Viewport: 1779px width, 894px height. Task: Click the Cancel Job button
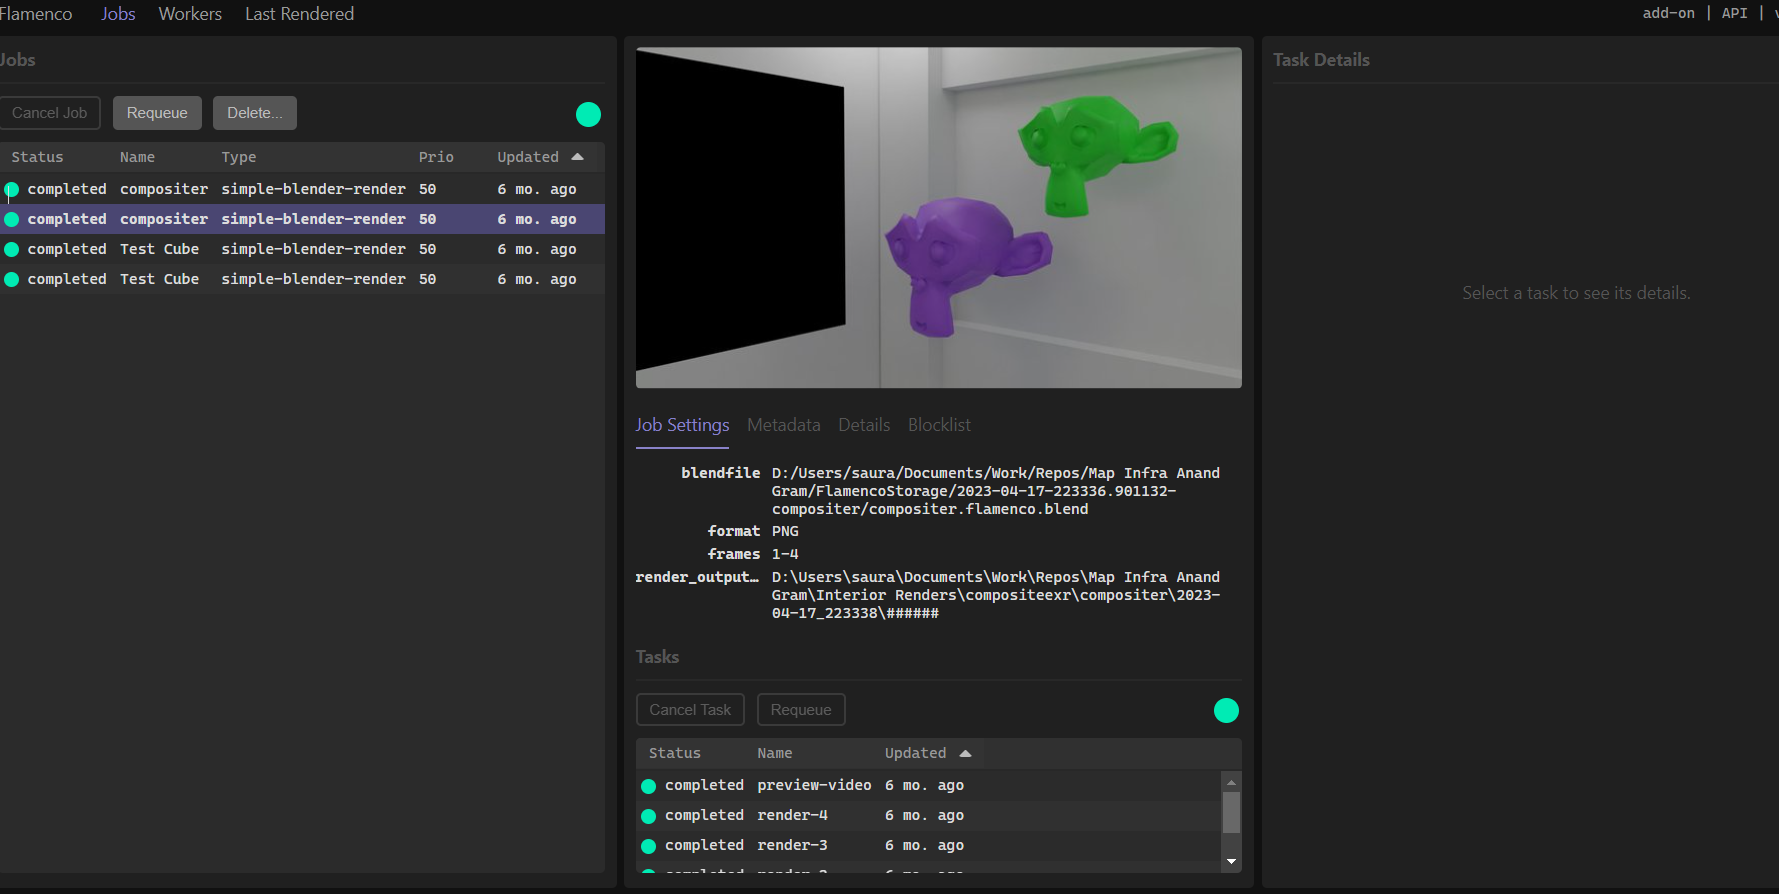(x=49, y=113)
